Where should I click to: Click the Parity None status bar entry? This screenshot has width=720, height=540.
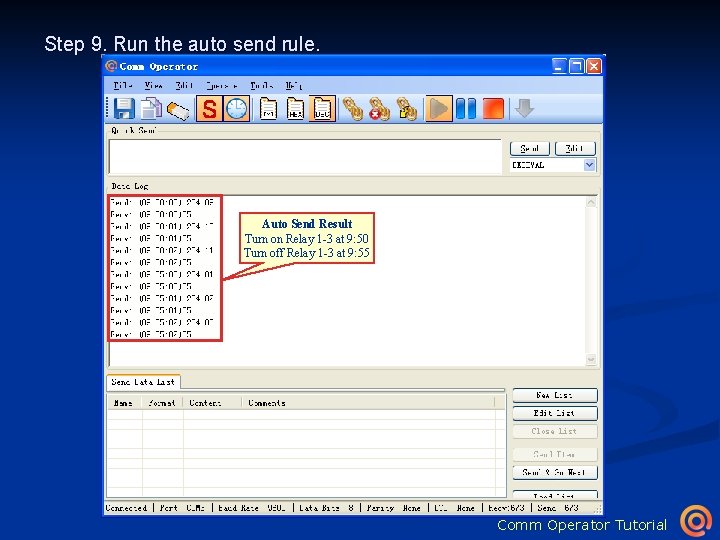tap(394, 508)
